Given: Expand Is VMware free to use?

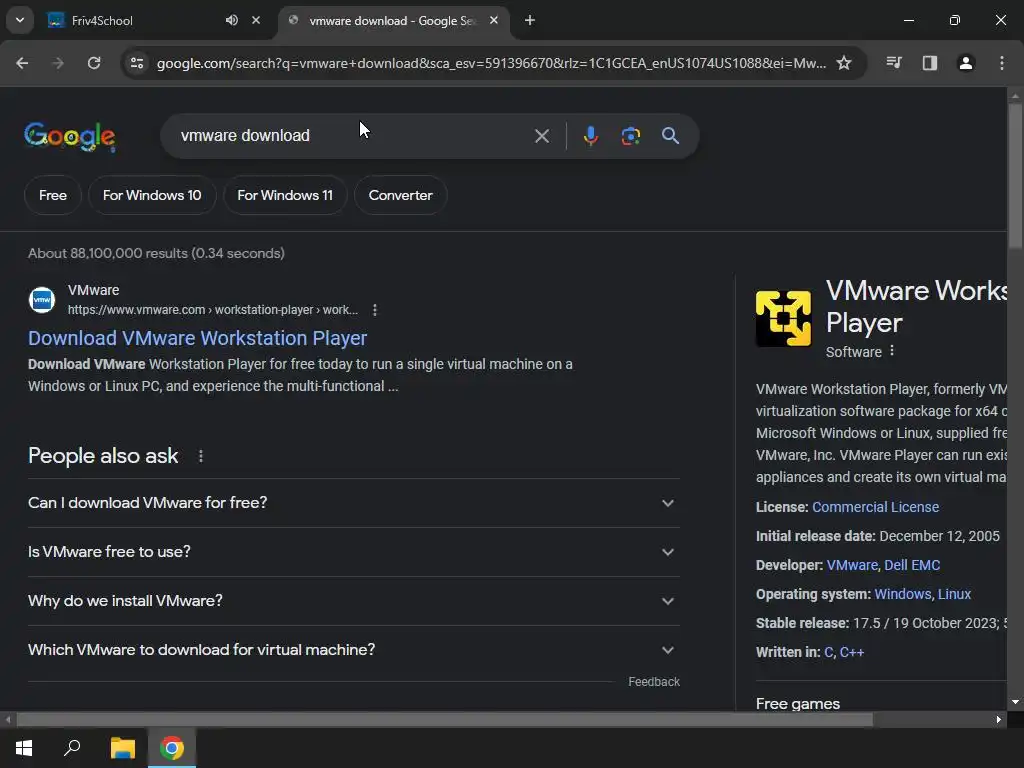Looking at the screenshot, I should (353, 552).
